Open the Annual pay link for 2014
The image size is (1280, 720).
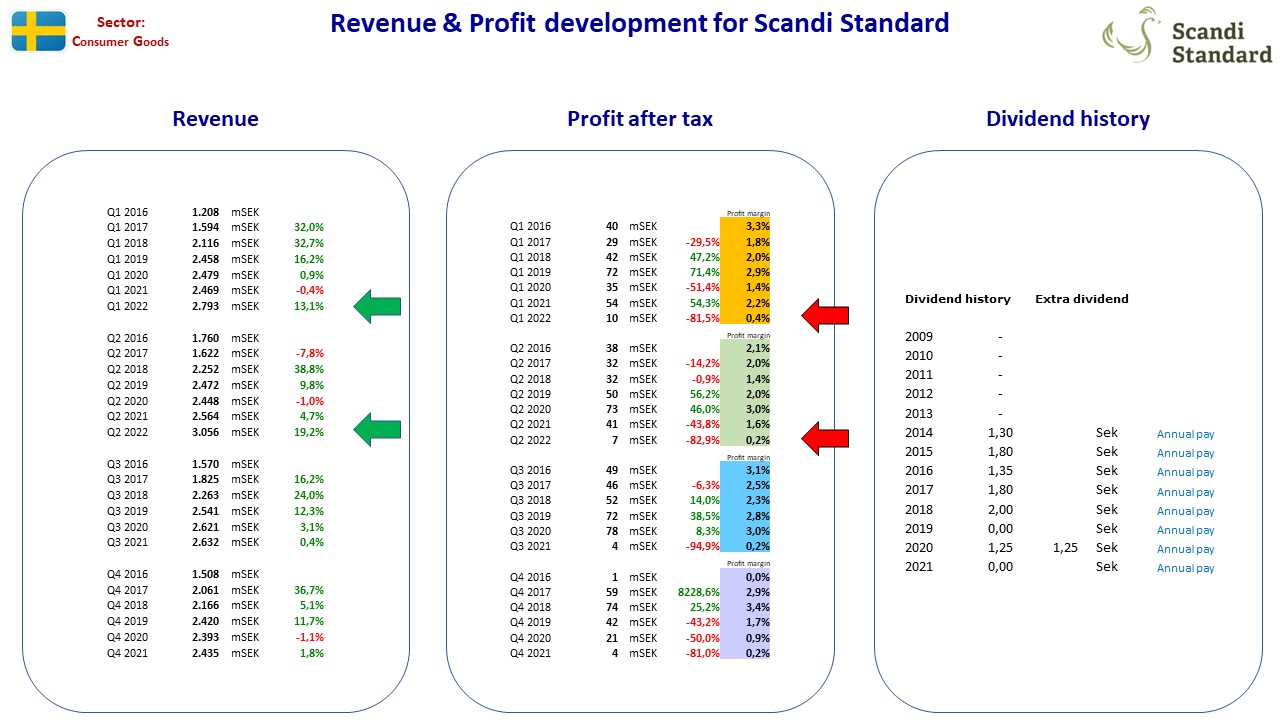(1186, 434)
